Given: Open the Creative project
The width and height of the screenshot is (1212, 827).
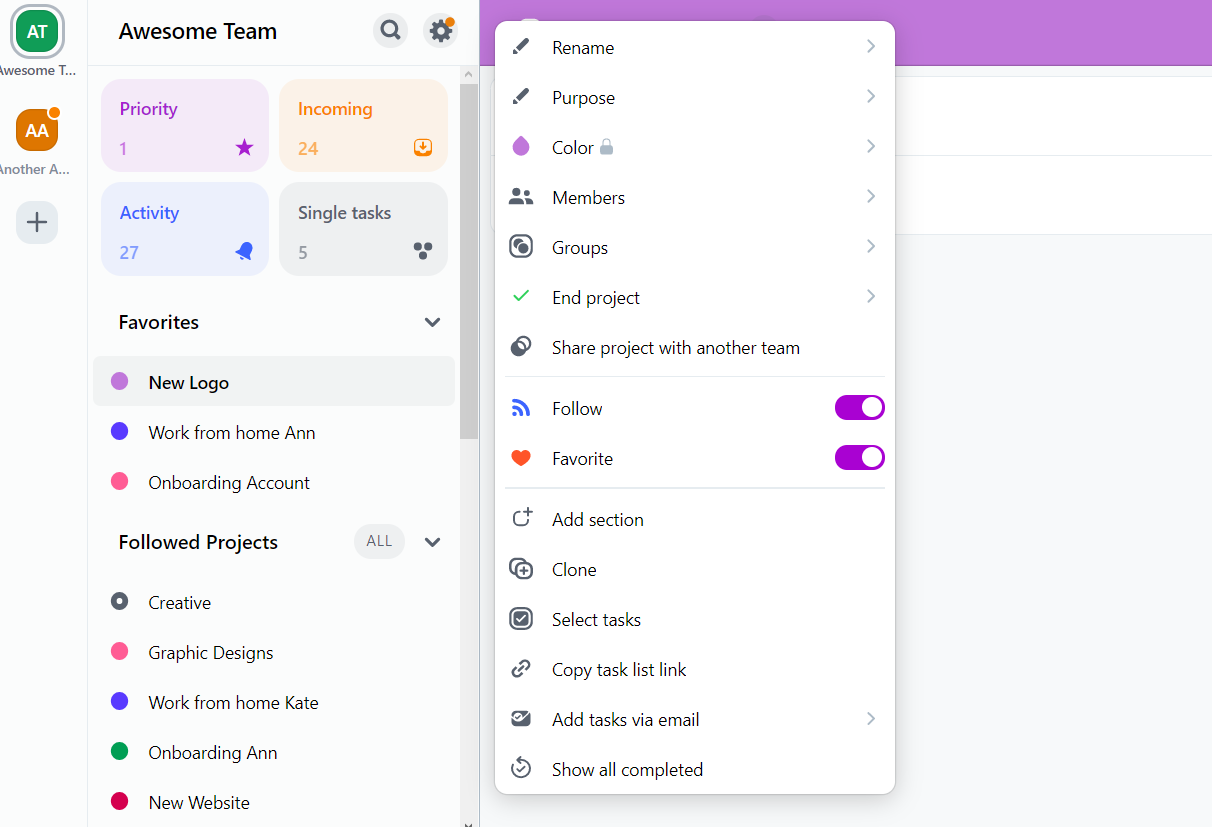Looking at the screenshot, I should [x=274, y=602].
